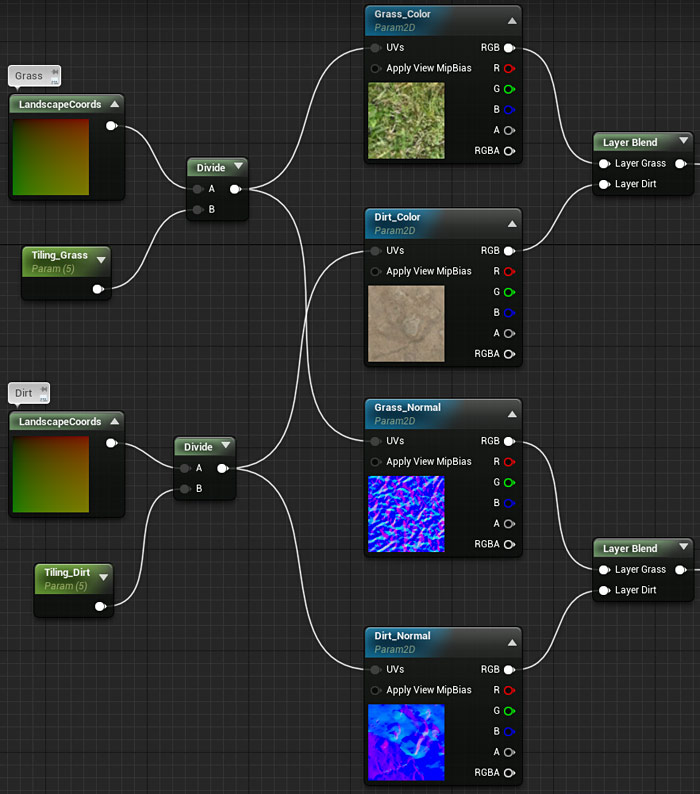700x794 pixels.
Task: Toggle Apply View MipBias pin on Dirt_Normal
Action: (x=375, y=690)
